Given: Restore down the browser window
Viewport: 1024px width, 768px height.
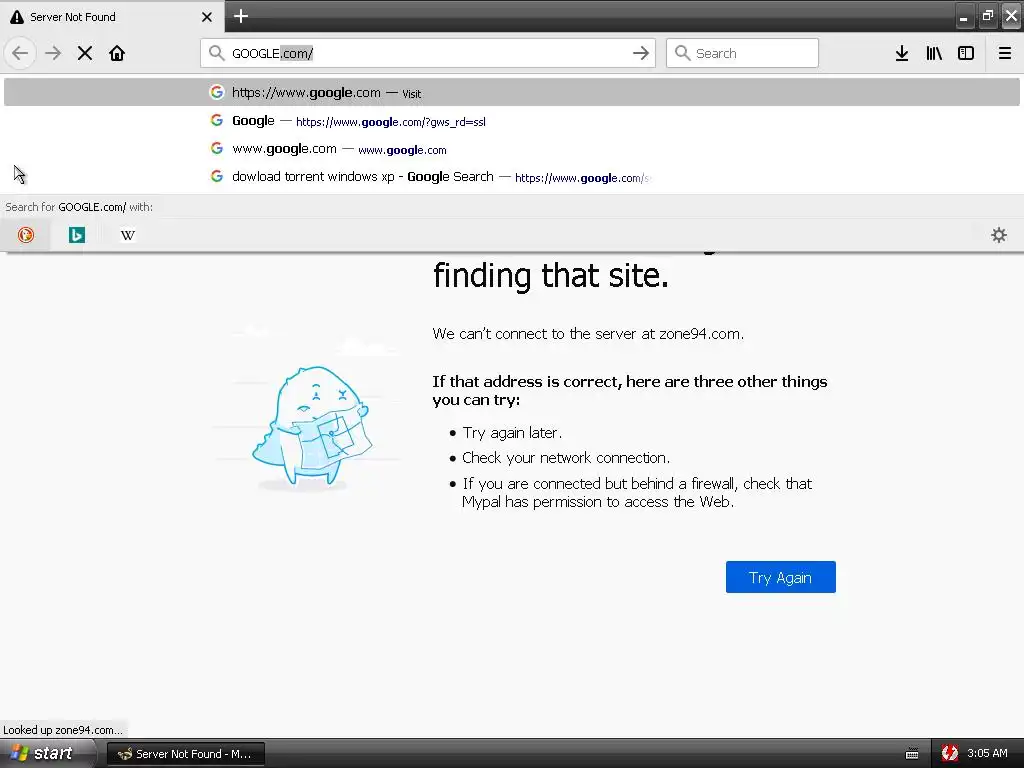Looking at the screenshot, I should coord(987,16).
